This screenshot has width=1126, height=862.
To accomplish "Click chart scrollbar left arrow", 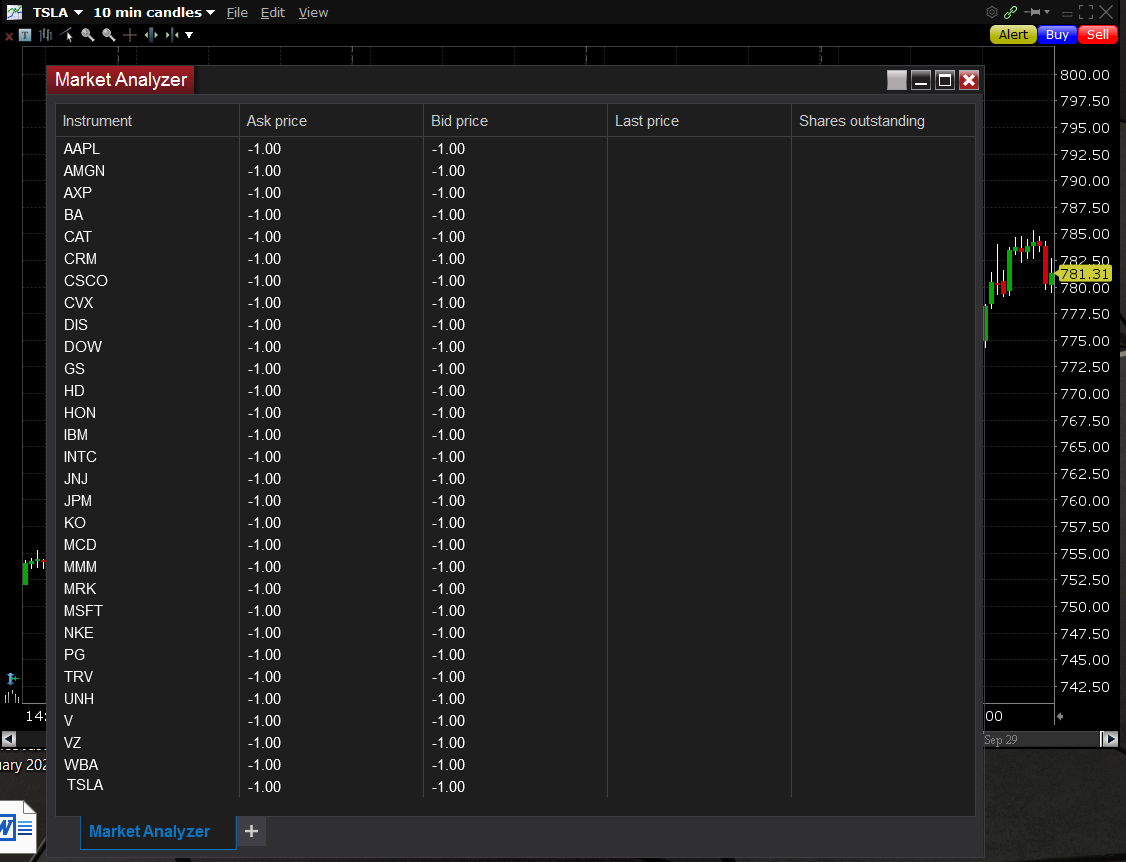I will coord(9,738).
